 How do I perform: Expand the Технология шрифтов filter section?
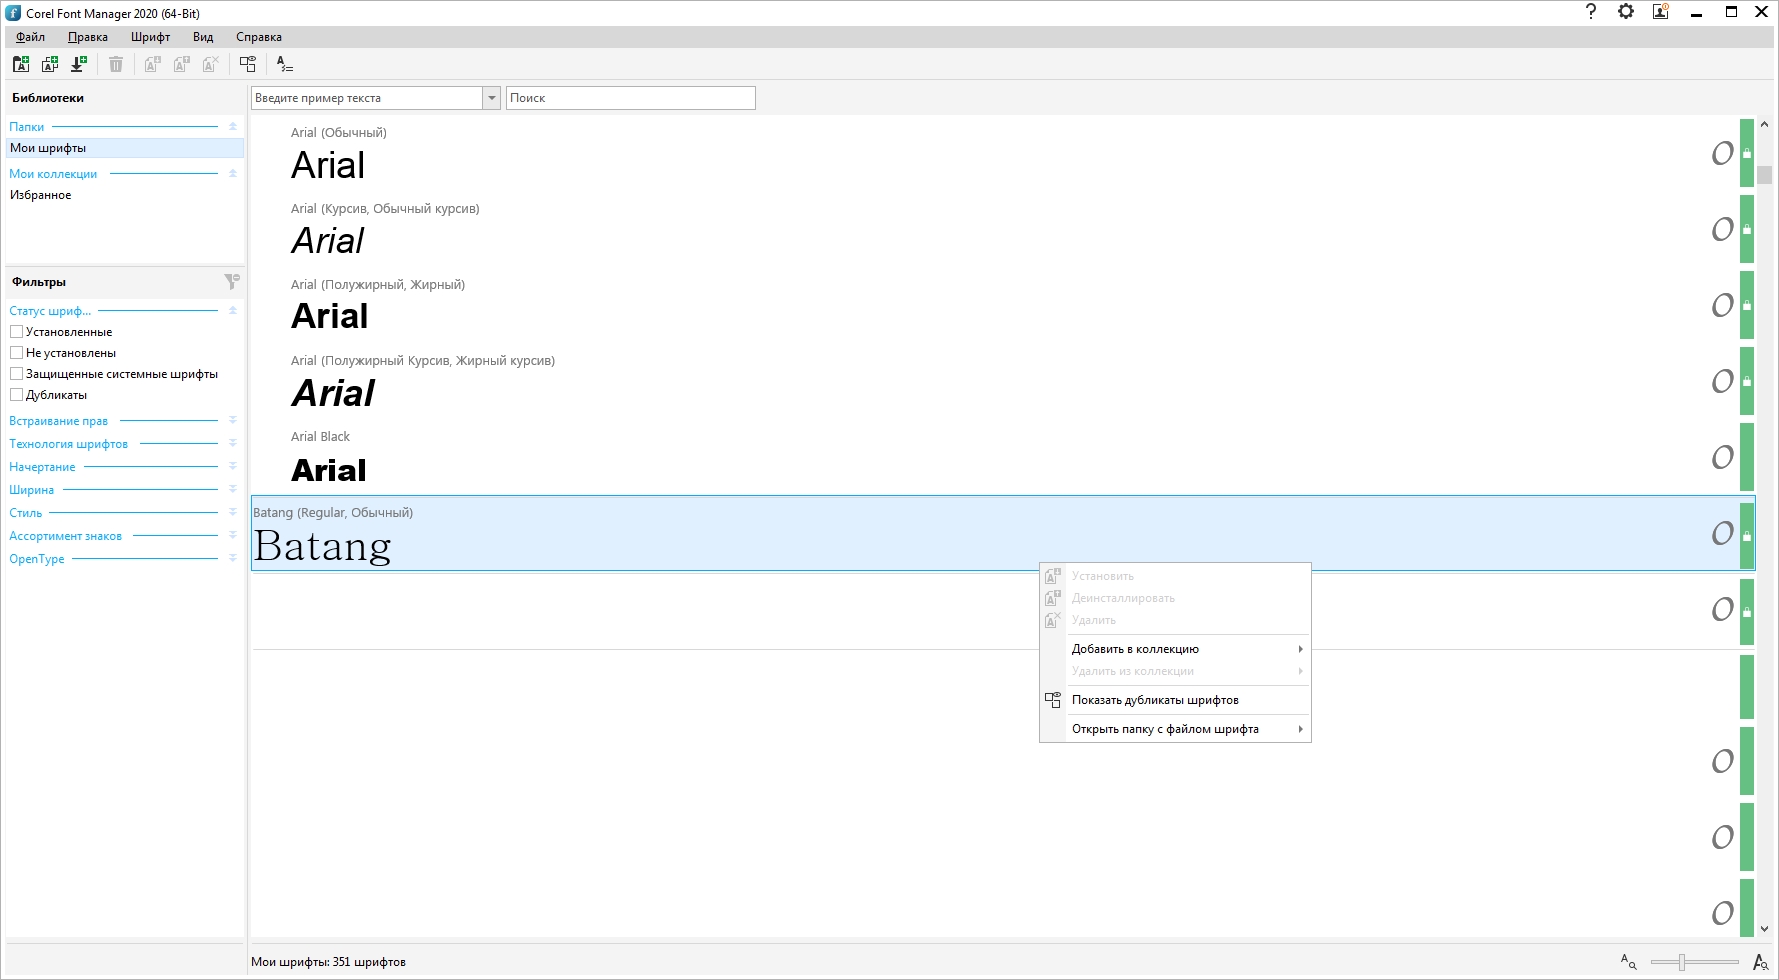(232, 444)
